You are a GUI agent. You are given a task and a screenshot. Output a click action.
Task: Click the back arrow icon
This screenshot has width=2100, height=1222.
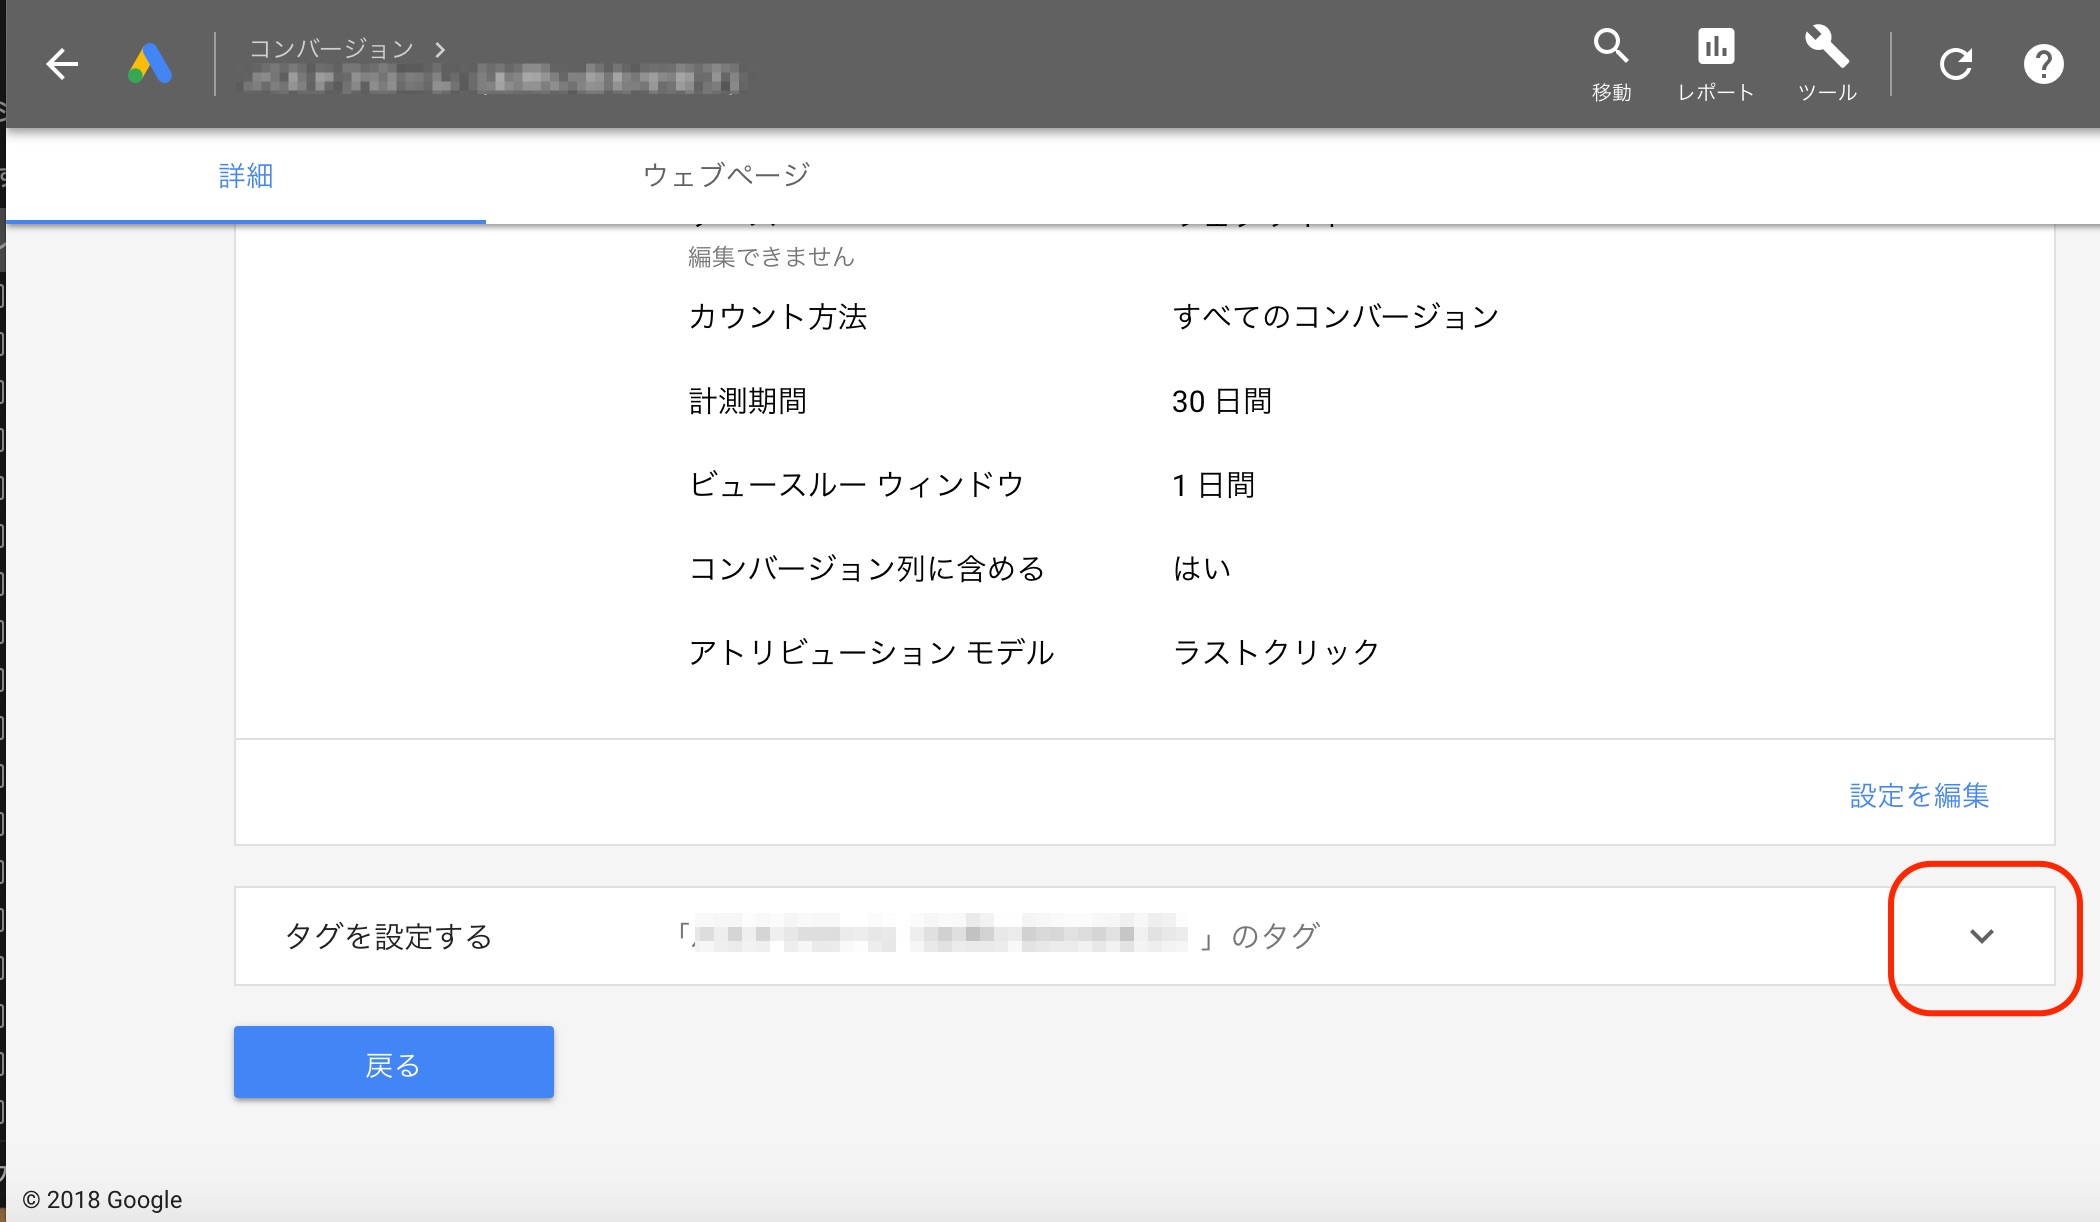point(62,64)
